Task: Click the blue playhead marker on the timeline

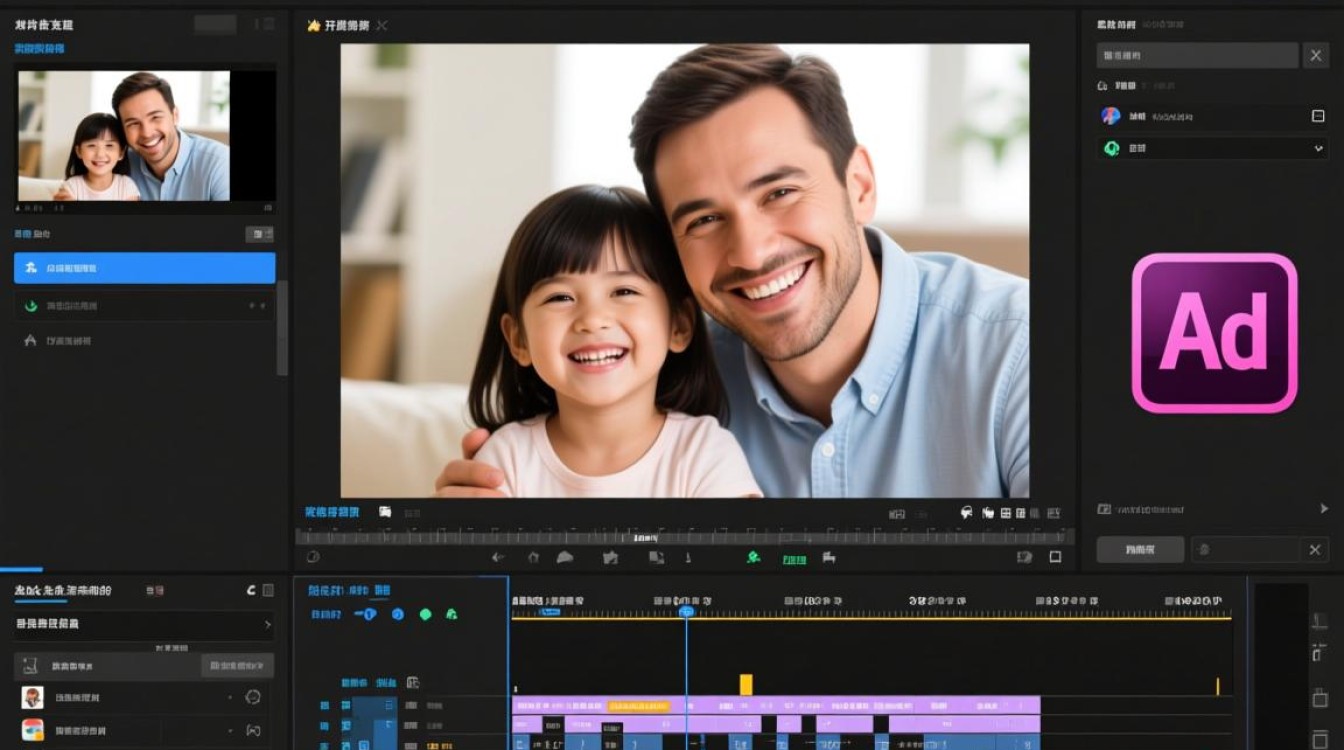Action: coord(686,611)
